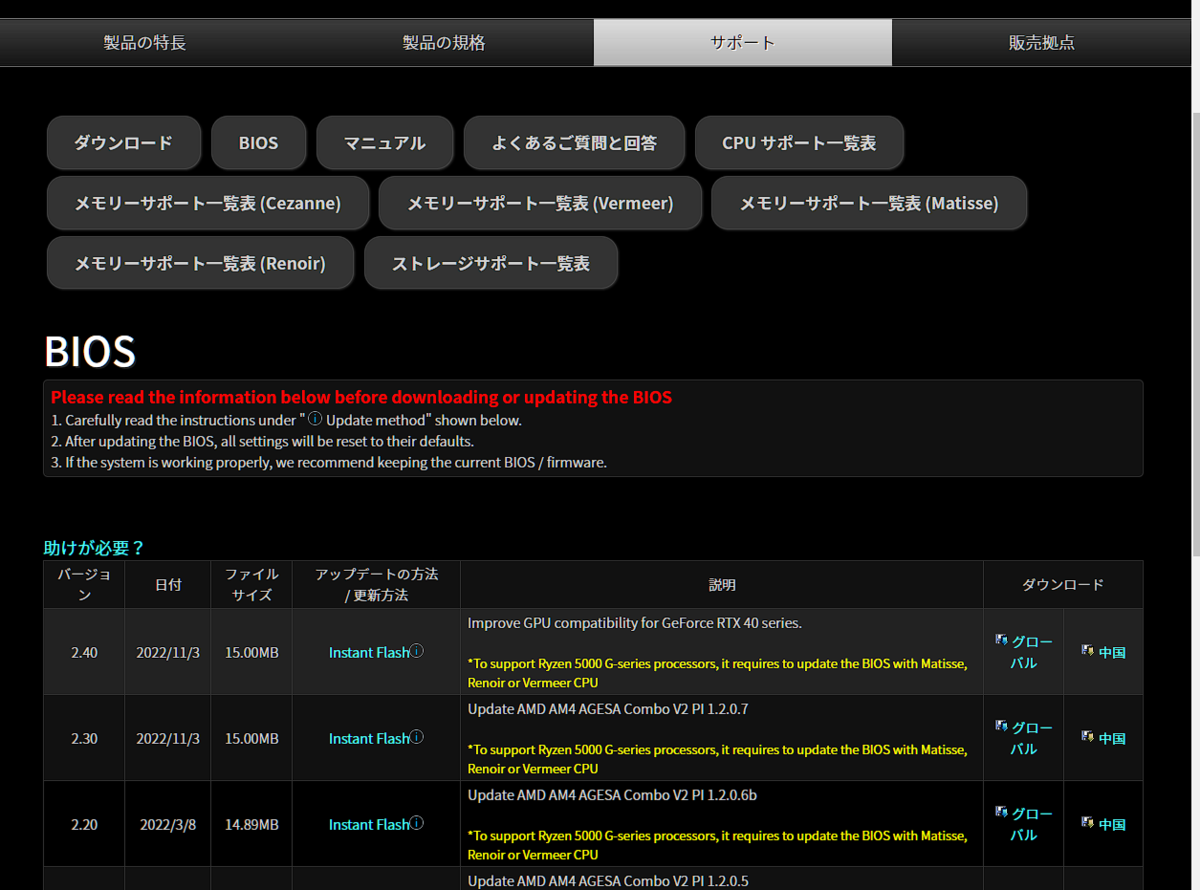Image resolution: width=1200 pixels, height=890 pixels.
Task: Switch to the 製品の特長 tab
Action: click(x=144, y=42)
